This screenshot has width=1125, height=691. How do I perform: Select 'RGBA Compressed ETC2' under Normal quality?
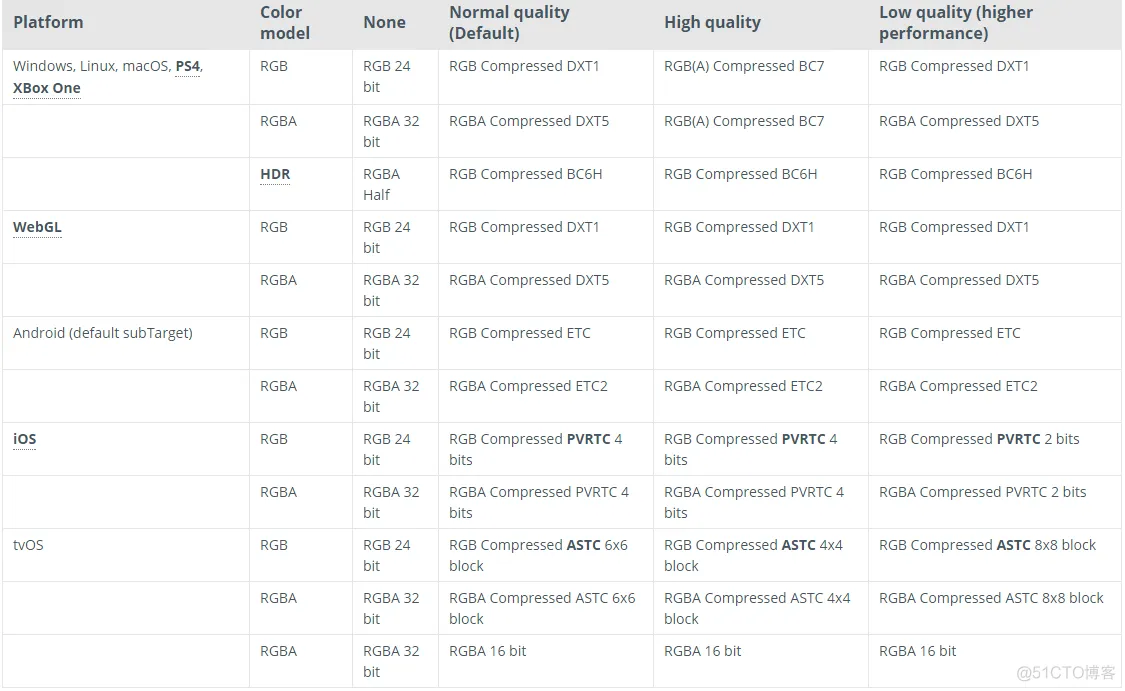[528, 387]
